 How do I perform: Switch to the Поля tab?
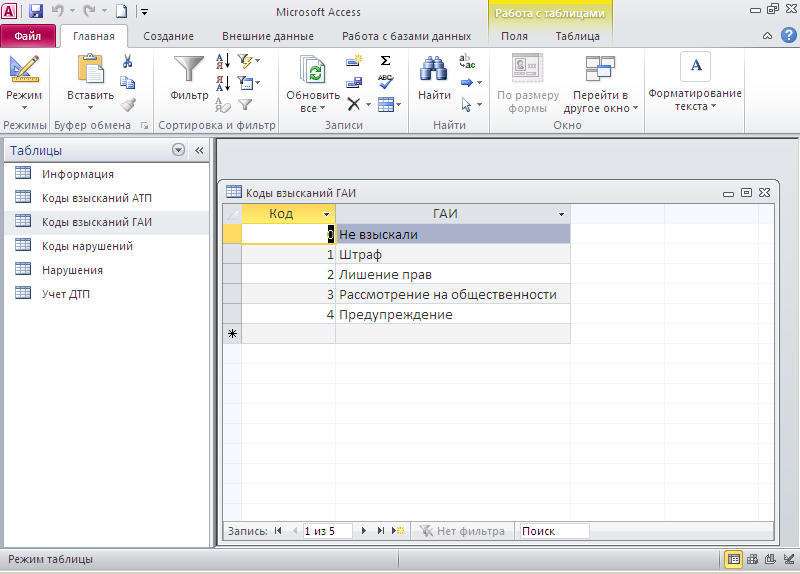tap(514, 36)
